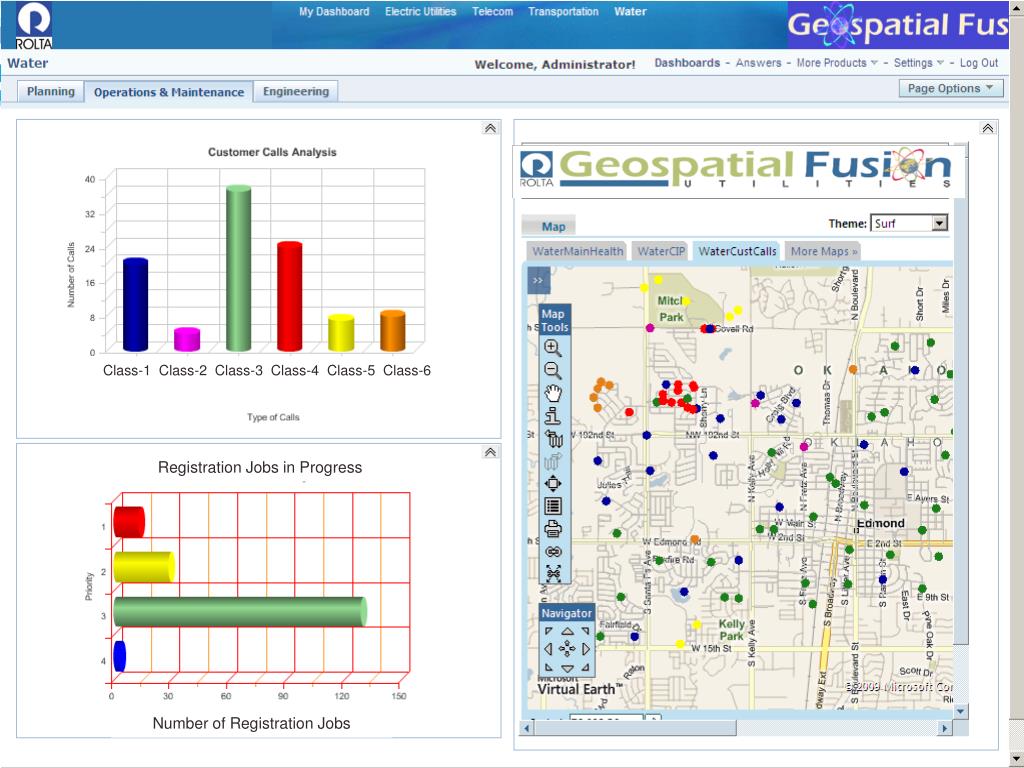1024x768 pixels.
Task: Go to My Dashboard
Action: [x=334, y=12]
